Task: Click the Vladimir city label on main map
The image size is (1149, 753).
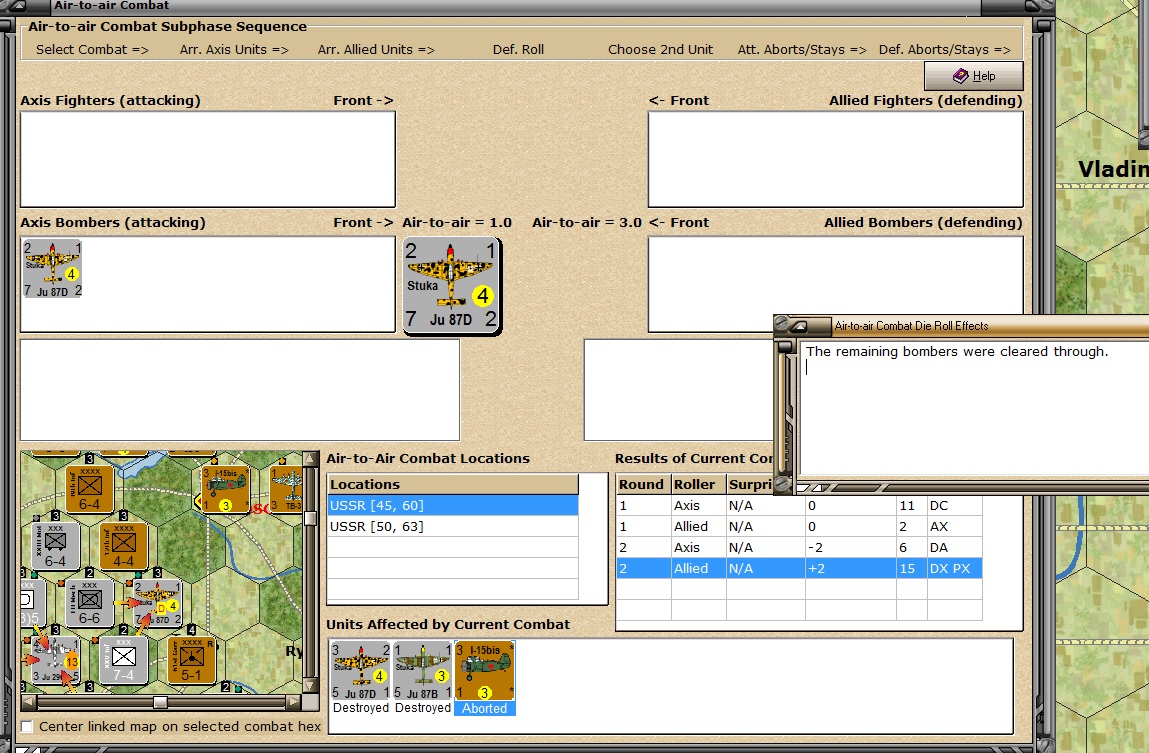Action: tap(1113, 169)
